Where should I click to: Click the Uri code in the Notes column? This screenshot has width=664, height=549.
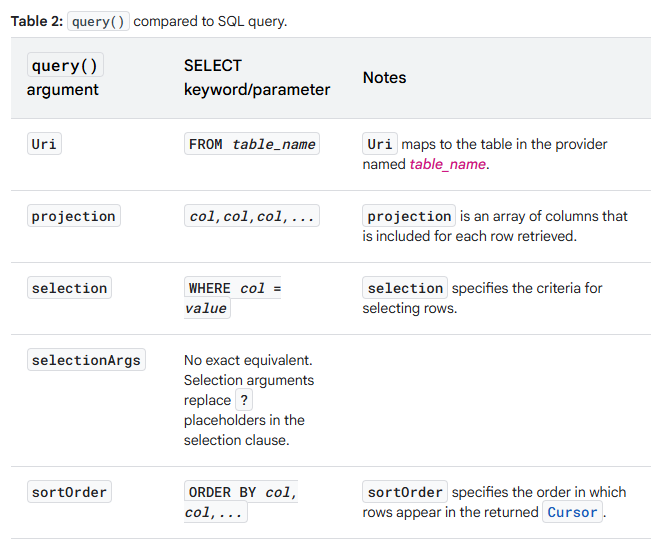[380, 144]
